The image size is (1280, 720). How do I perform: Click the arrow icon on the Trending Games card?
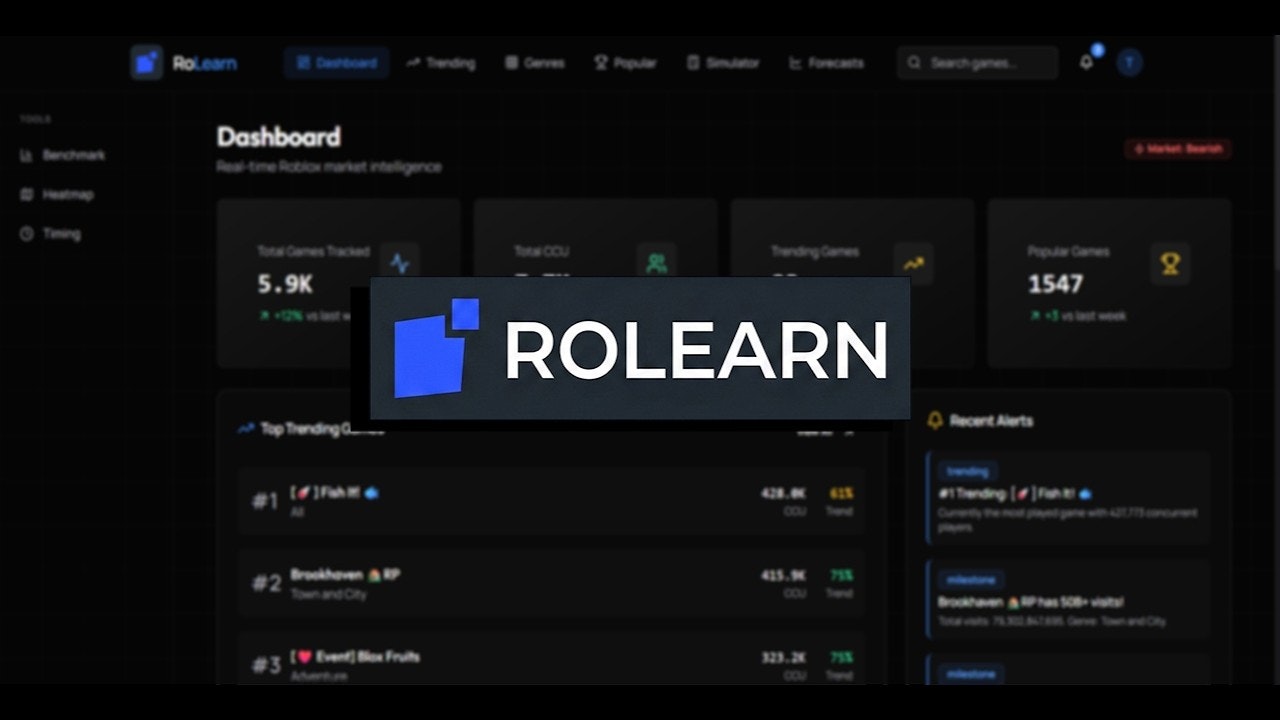pos(912,264)
